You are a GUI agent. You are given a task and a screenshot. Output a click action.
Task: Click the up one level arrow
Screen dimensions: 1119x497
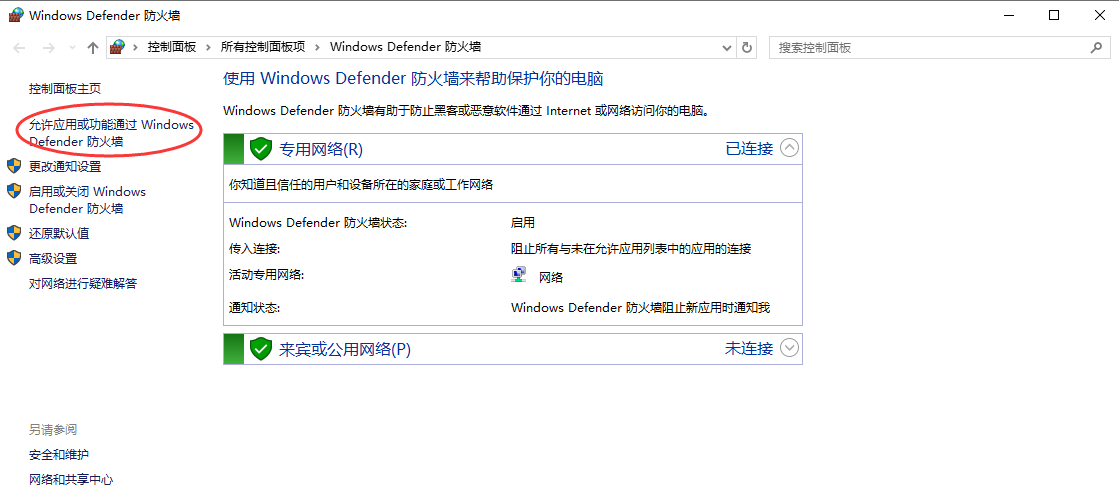tap(93, 47)
